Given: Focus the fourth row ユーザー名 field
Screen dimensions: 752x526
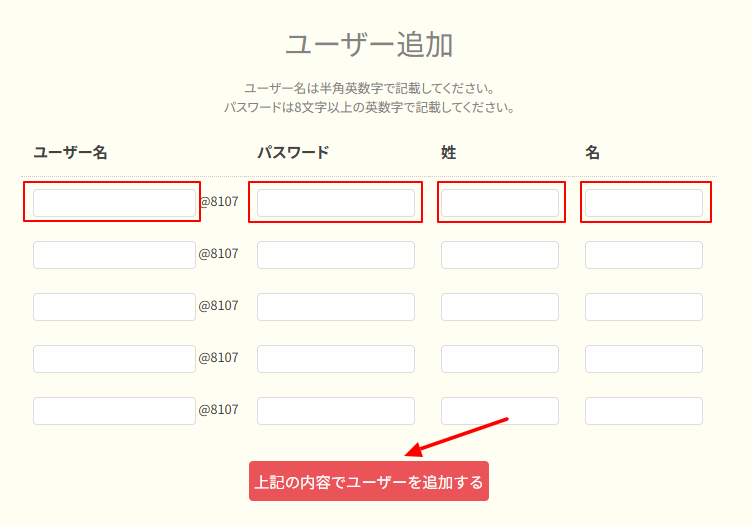Looking at the screenshot, I should pyautogui.click(x=114, y=359).
